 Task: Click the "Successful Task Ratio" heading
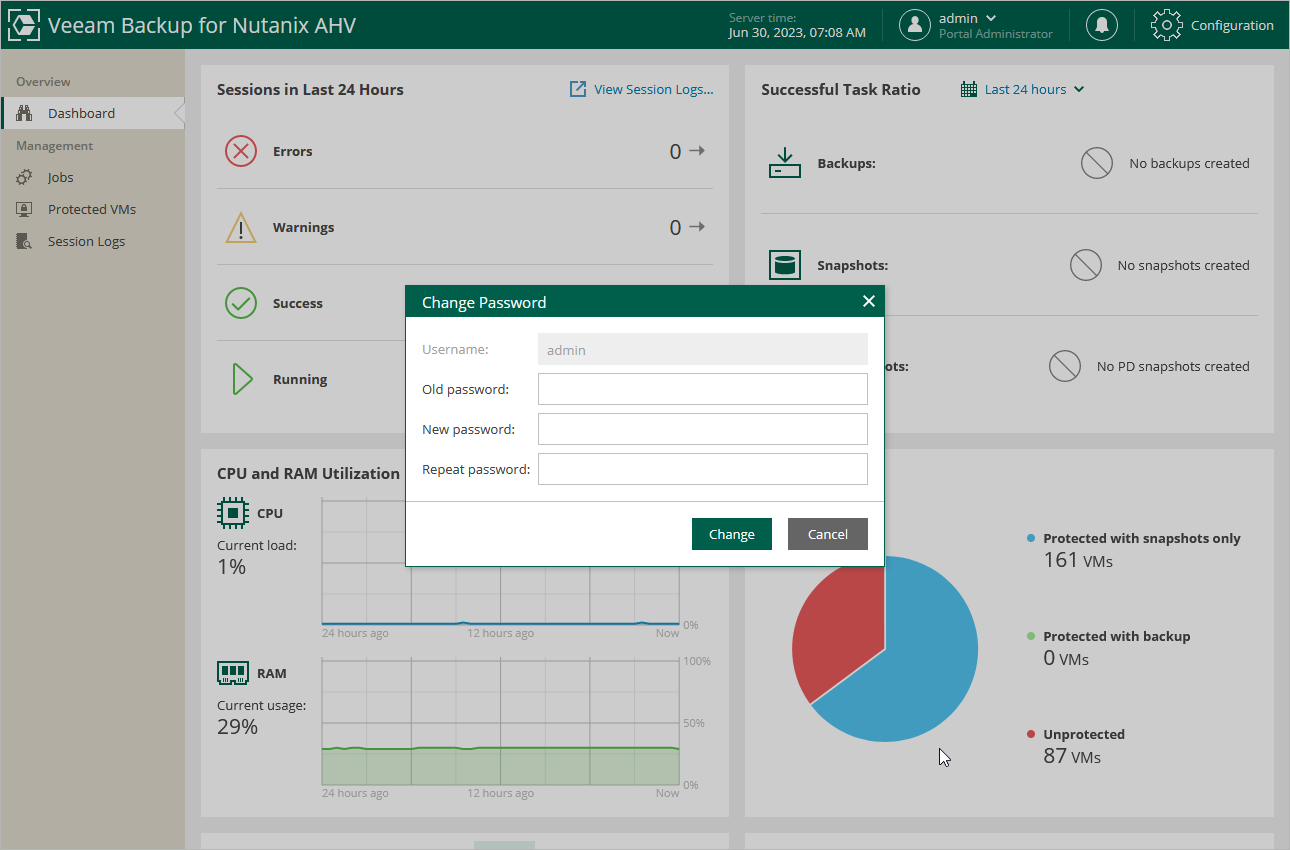[841, 89]
